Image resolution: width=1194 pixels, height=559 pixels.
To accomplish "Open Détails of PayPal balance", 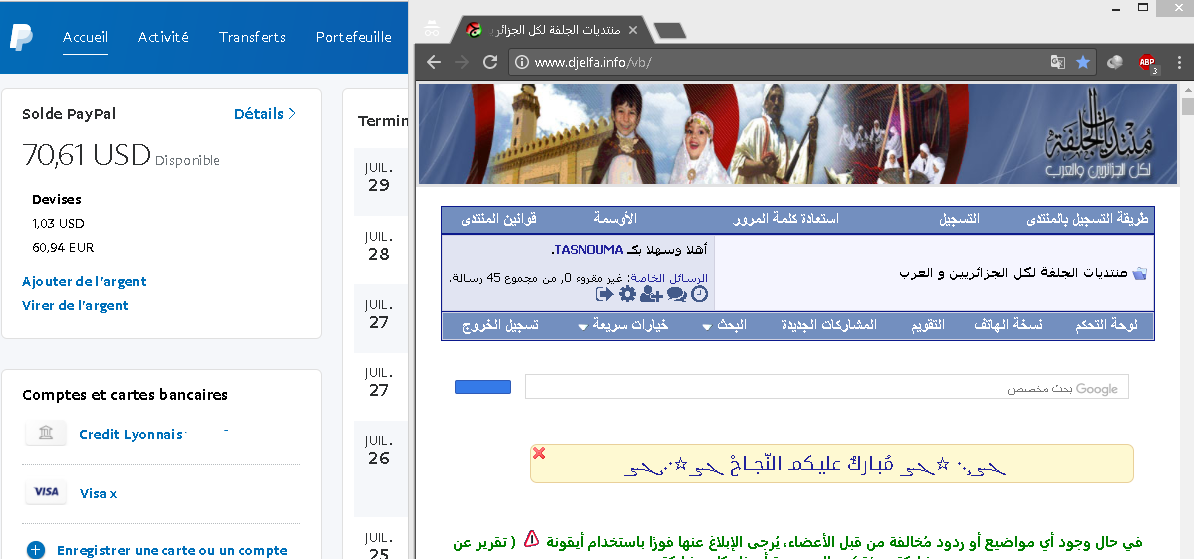I will point(264,113).
